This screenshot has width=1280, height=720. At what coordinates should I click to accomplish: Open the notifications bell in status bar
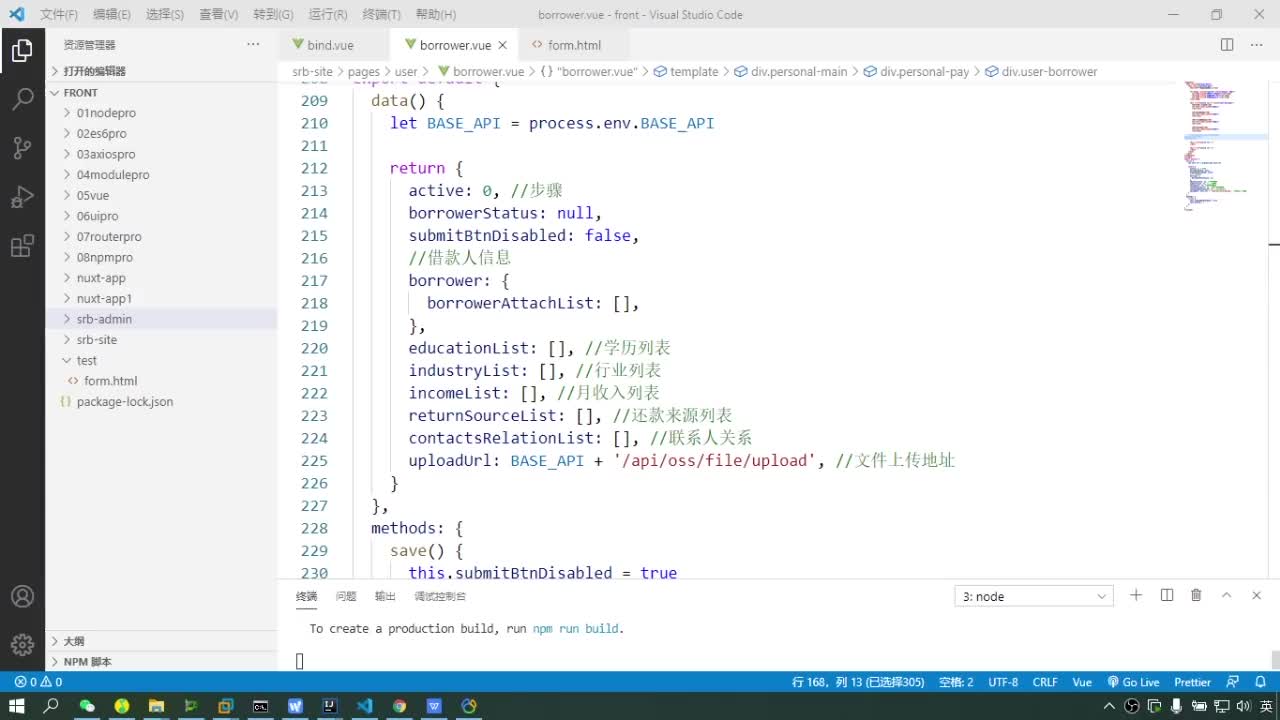click(1262, 682)
